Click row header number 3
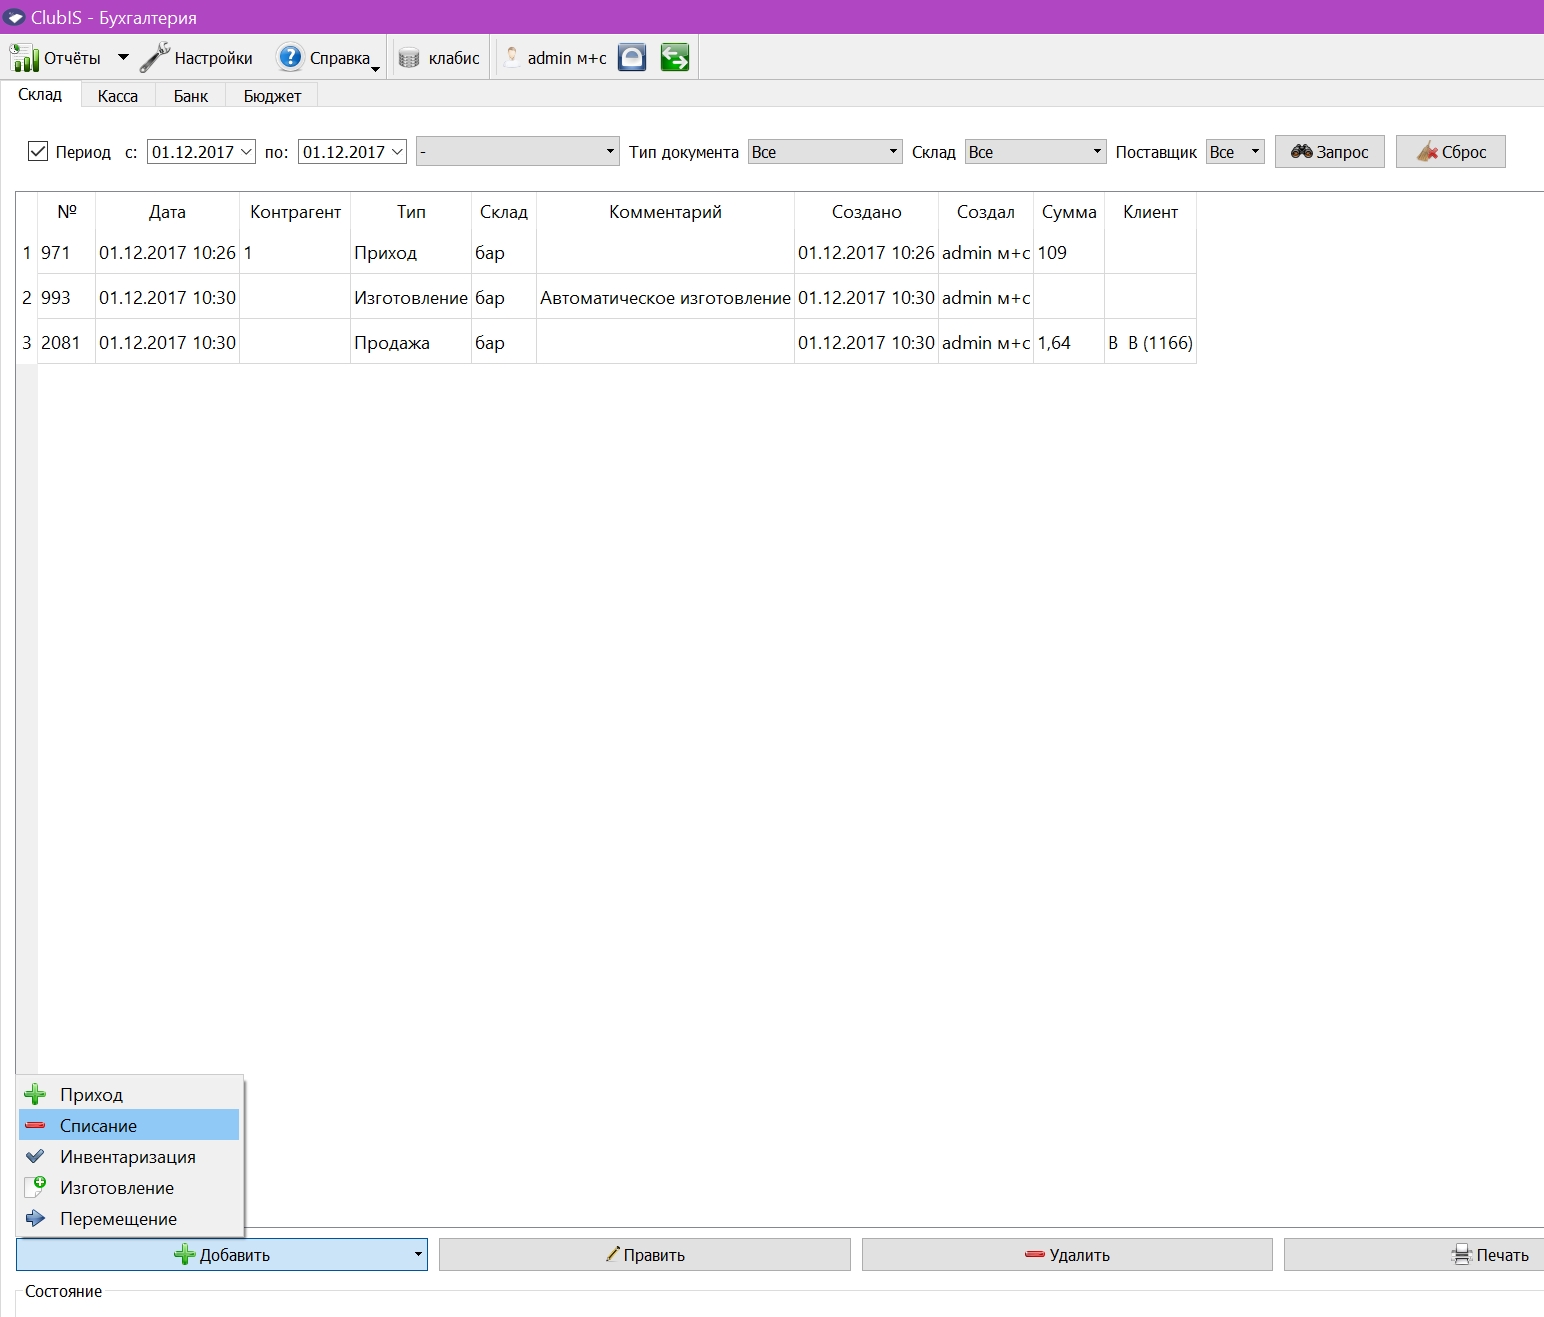1544x1317 pixels. coord(27,343)
